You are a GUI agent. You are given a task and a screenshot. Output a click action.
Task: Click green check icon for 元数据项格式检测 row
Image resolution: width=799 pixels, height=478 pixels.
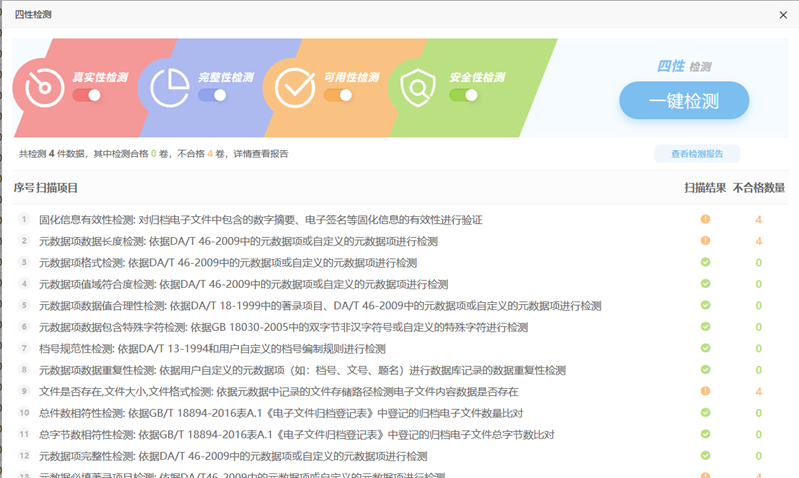click(705, 262)
